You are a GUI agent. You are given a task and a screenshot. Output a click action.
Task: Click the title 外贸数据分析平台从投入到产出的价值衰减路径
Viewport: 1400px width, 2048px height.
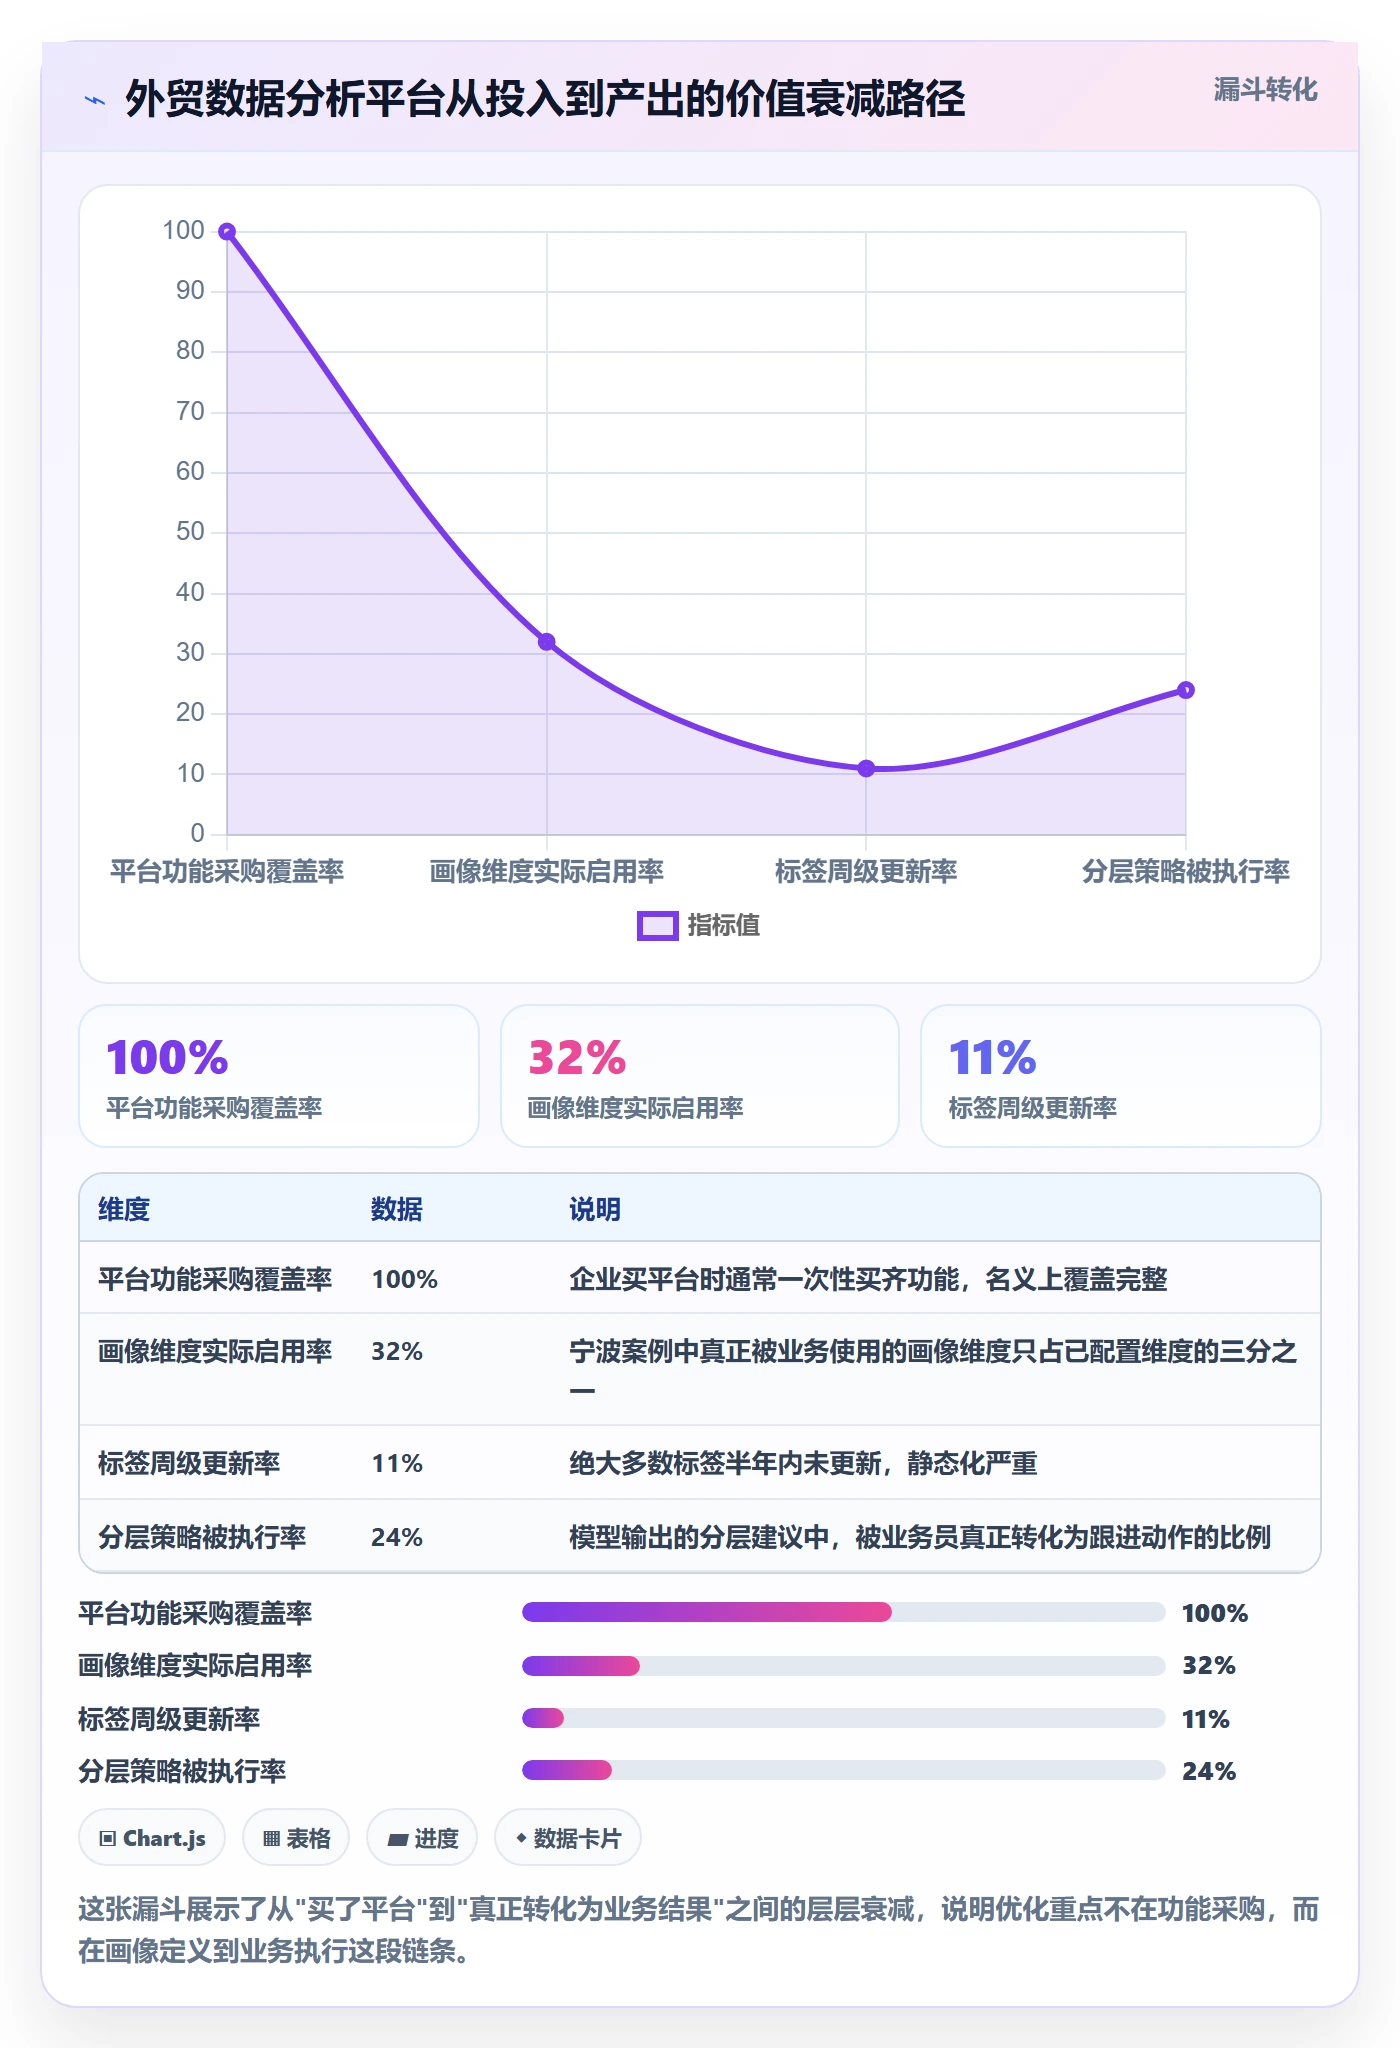click(545, 99)
